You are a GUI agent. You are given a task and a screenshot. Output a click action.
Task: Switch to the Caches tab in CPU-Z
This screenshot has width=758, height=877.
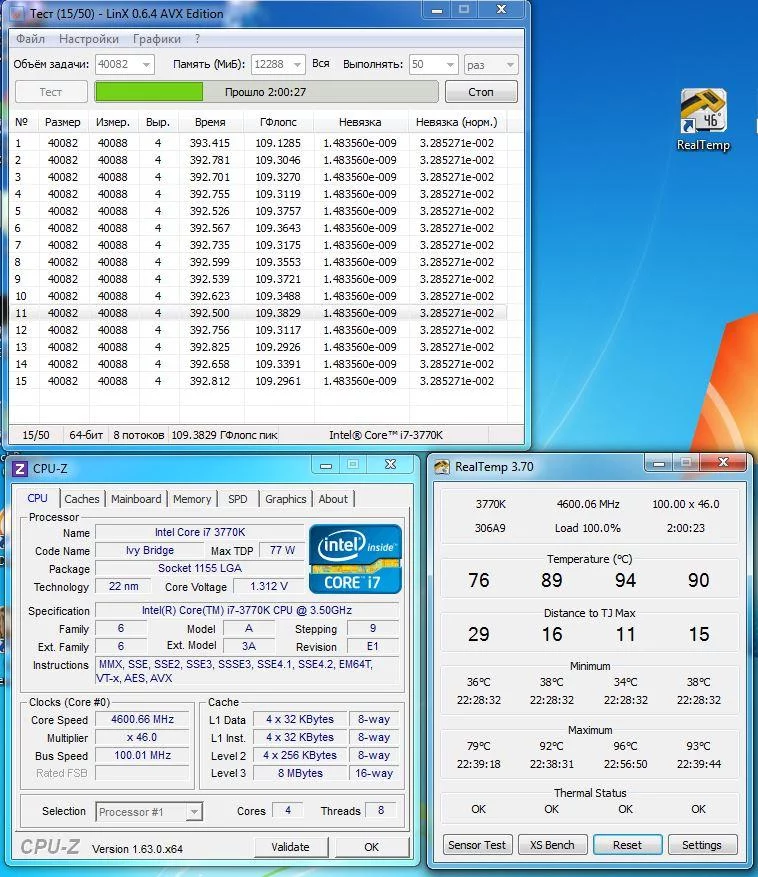click(82, 499)
